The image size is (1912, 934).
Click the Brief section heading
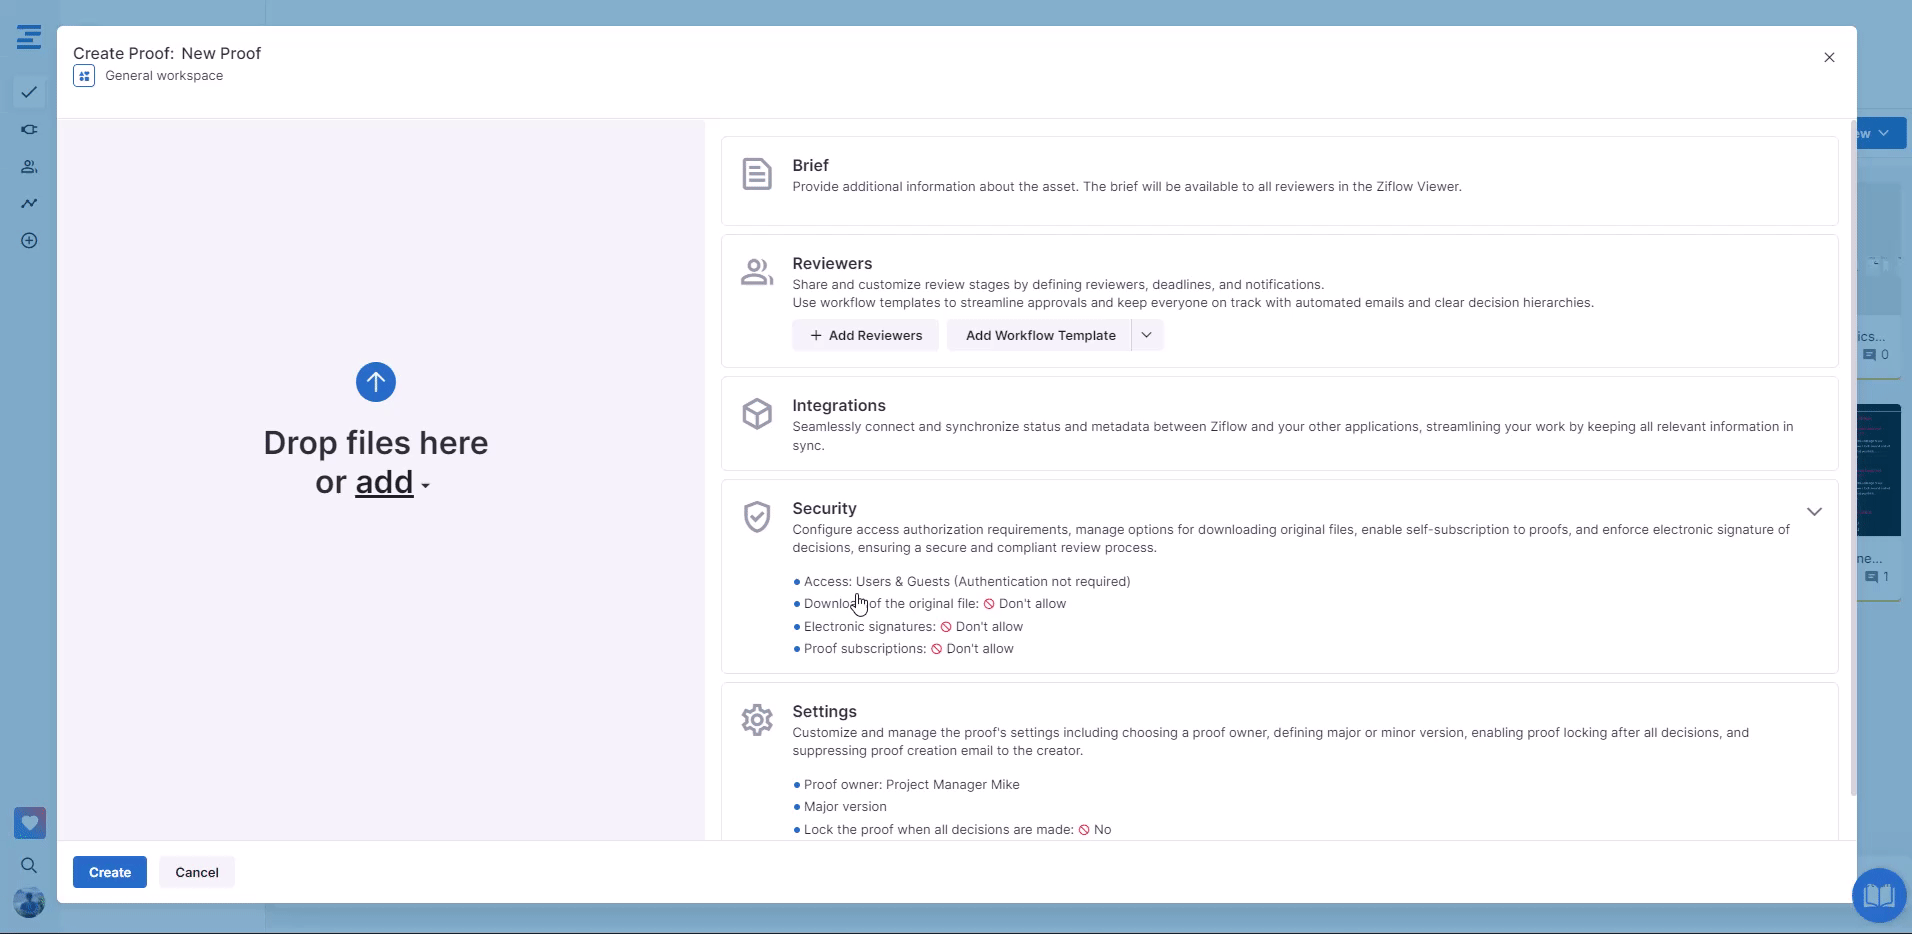tap(811, 165)
